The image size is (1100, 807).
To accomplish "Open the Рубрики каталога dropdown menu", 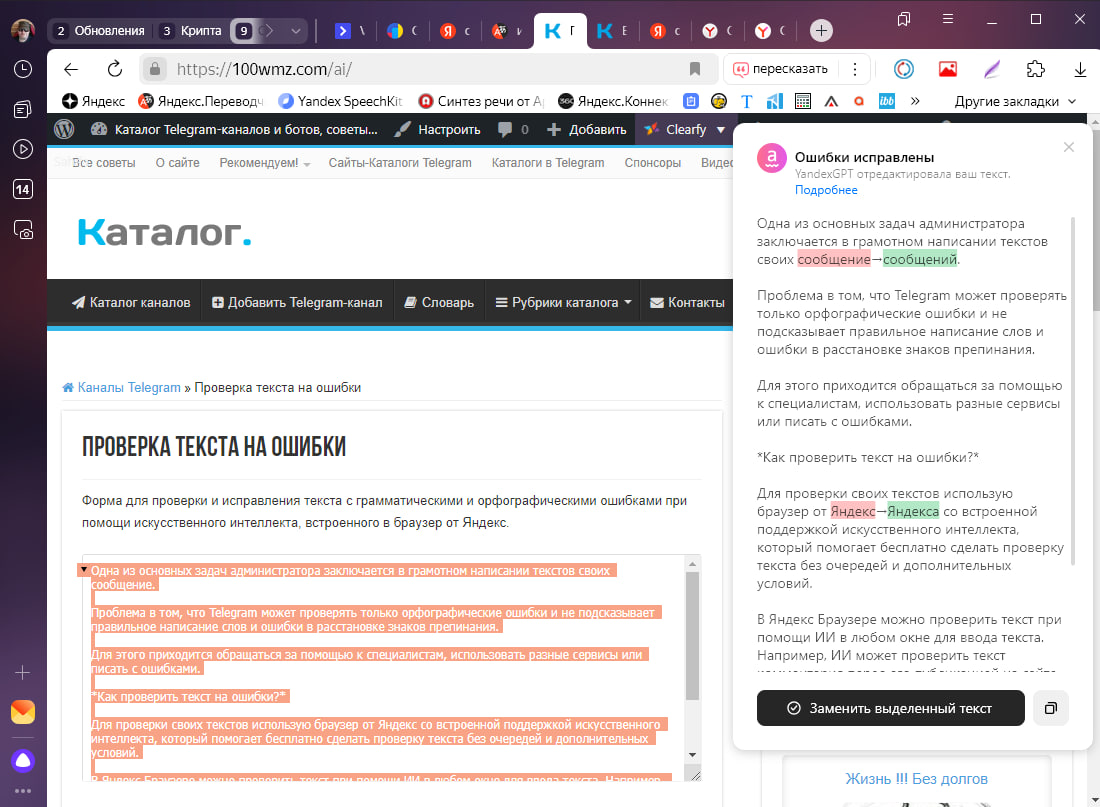I will point(564,302).
